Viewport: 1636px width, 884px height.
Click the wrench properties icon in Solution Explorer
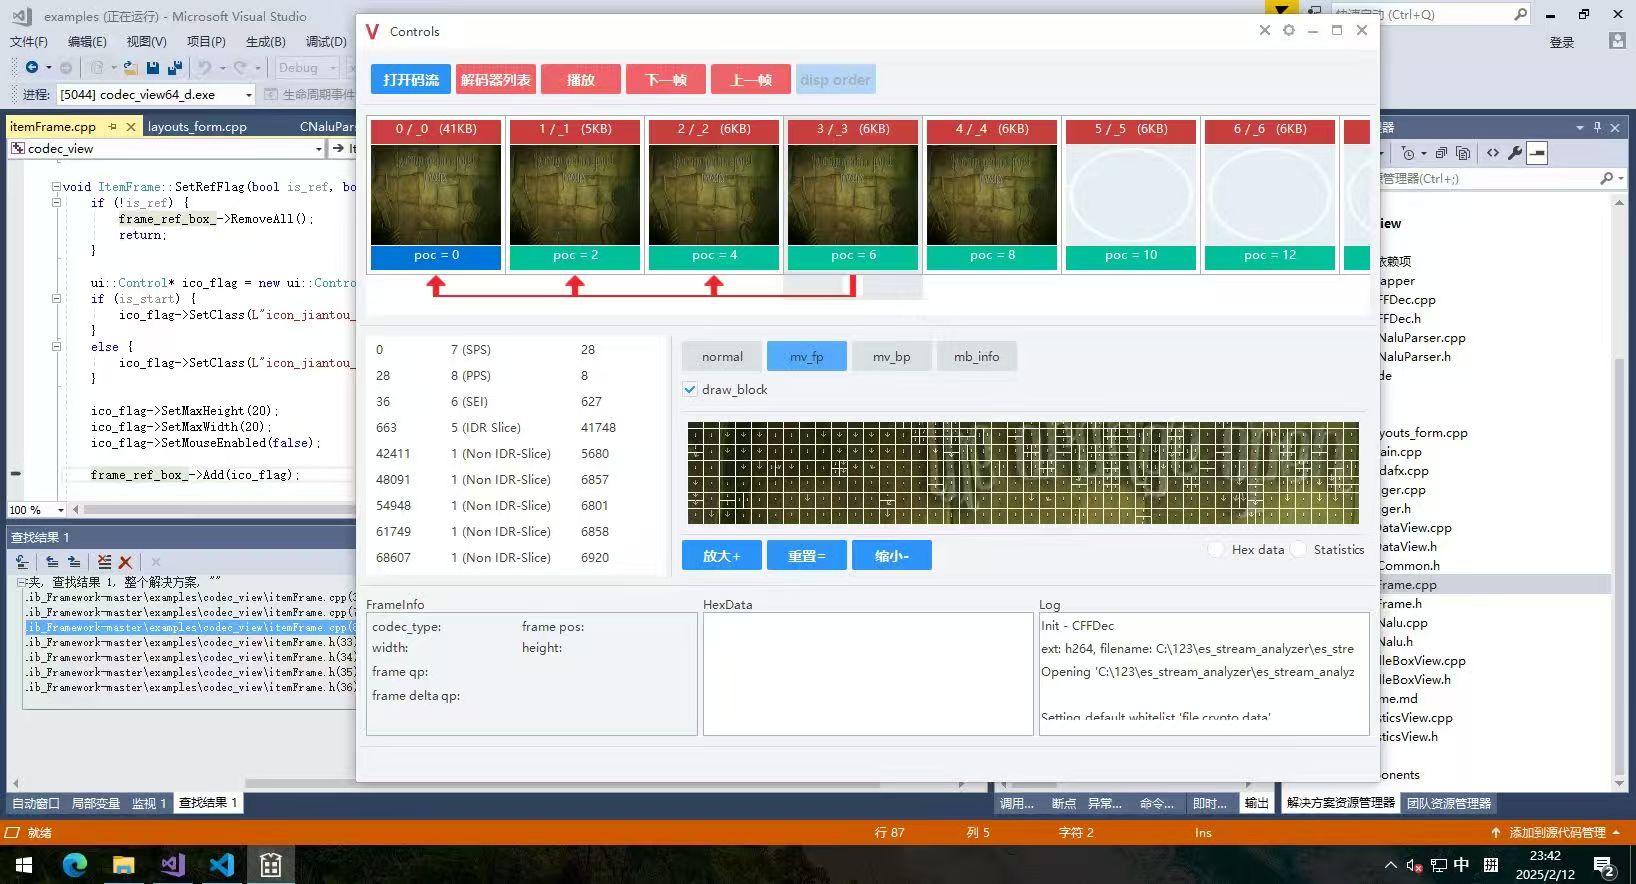point(1515,153)
